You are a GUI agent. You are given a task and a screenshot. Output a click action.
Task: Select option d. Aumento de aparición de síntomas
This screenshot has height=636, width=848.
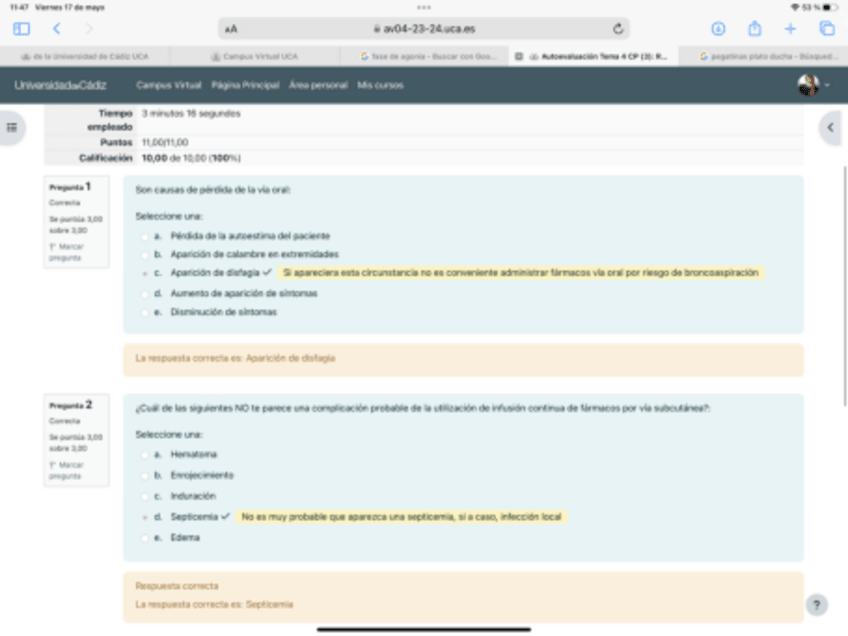point(144,294)
